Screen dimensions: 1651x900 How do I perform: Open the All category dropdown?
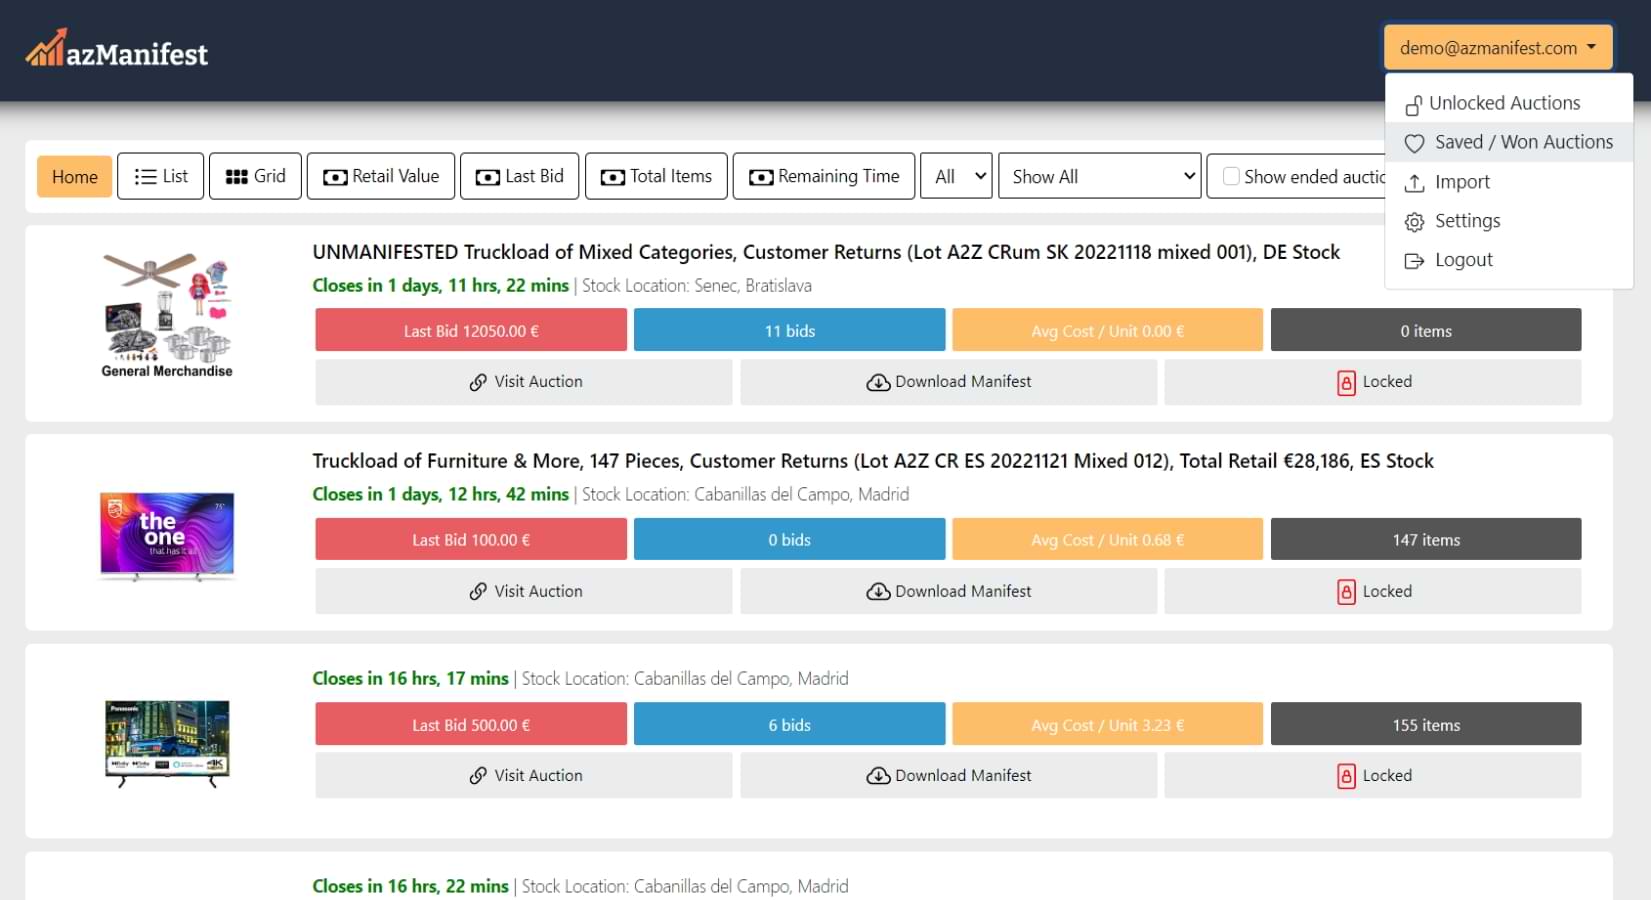click(956, 176)
